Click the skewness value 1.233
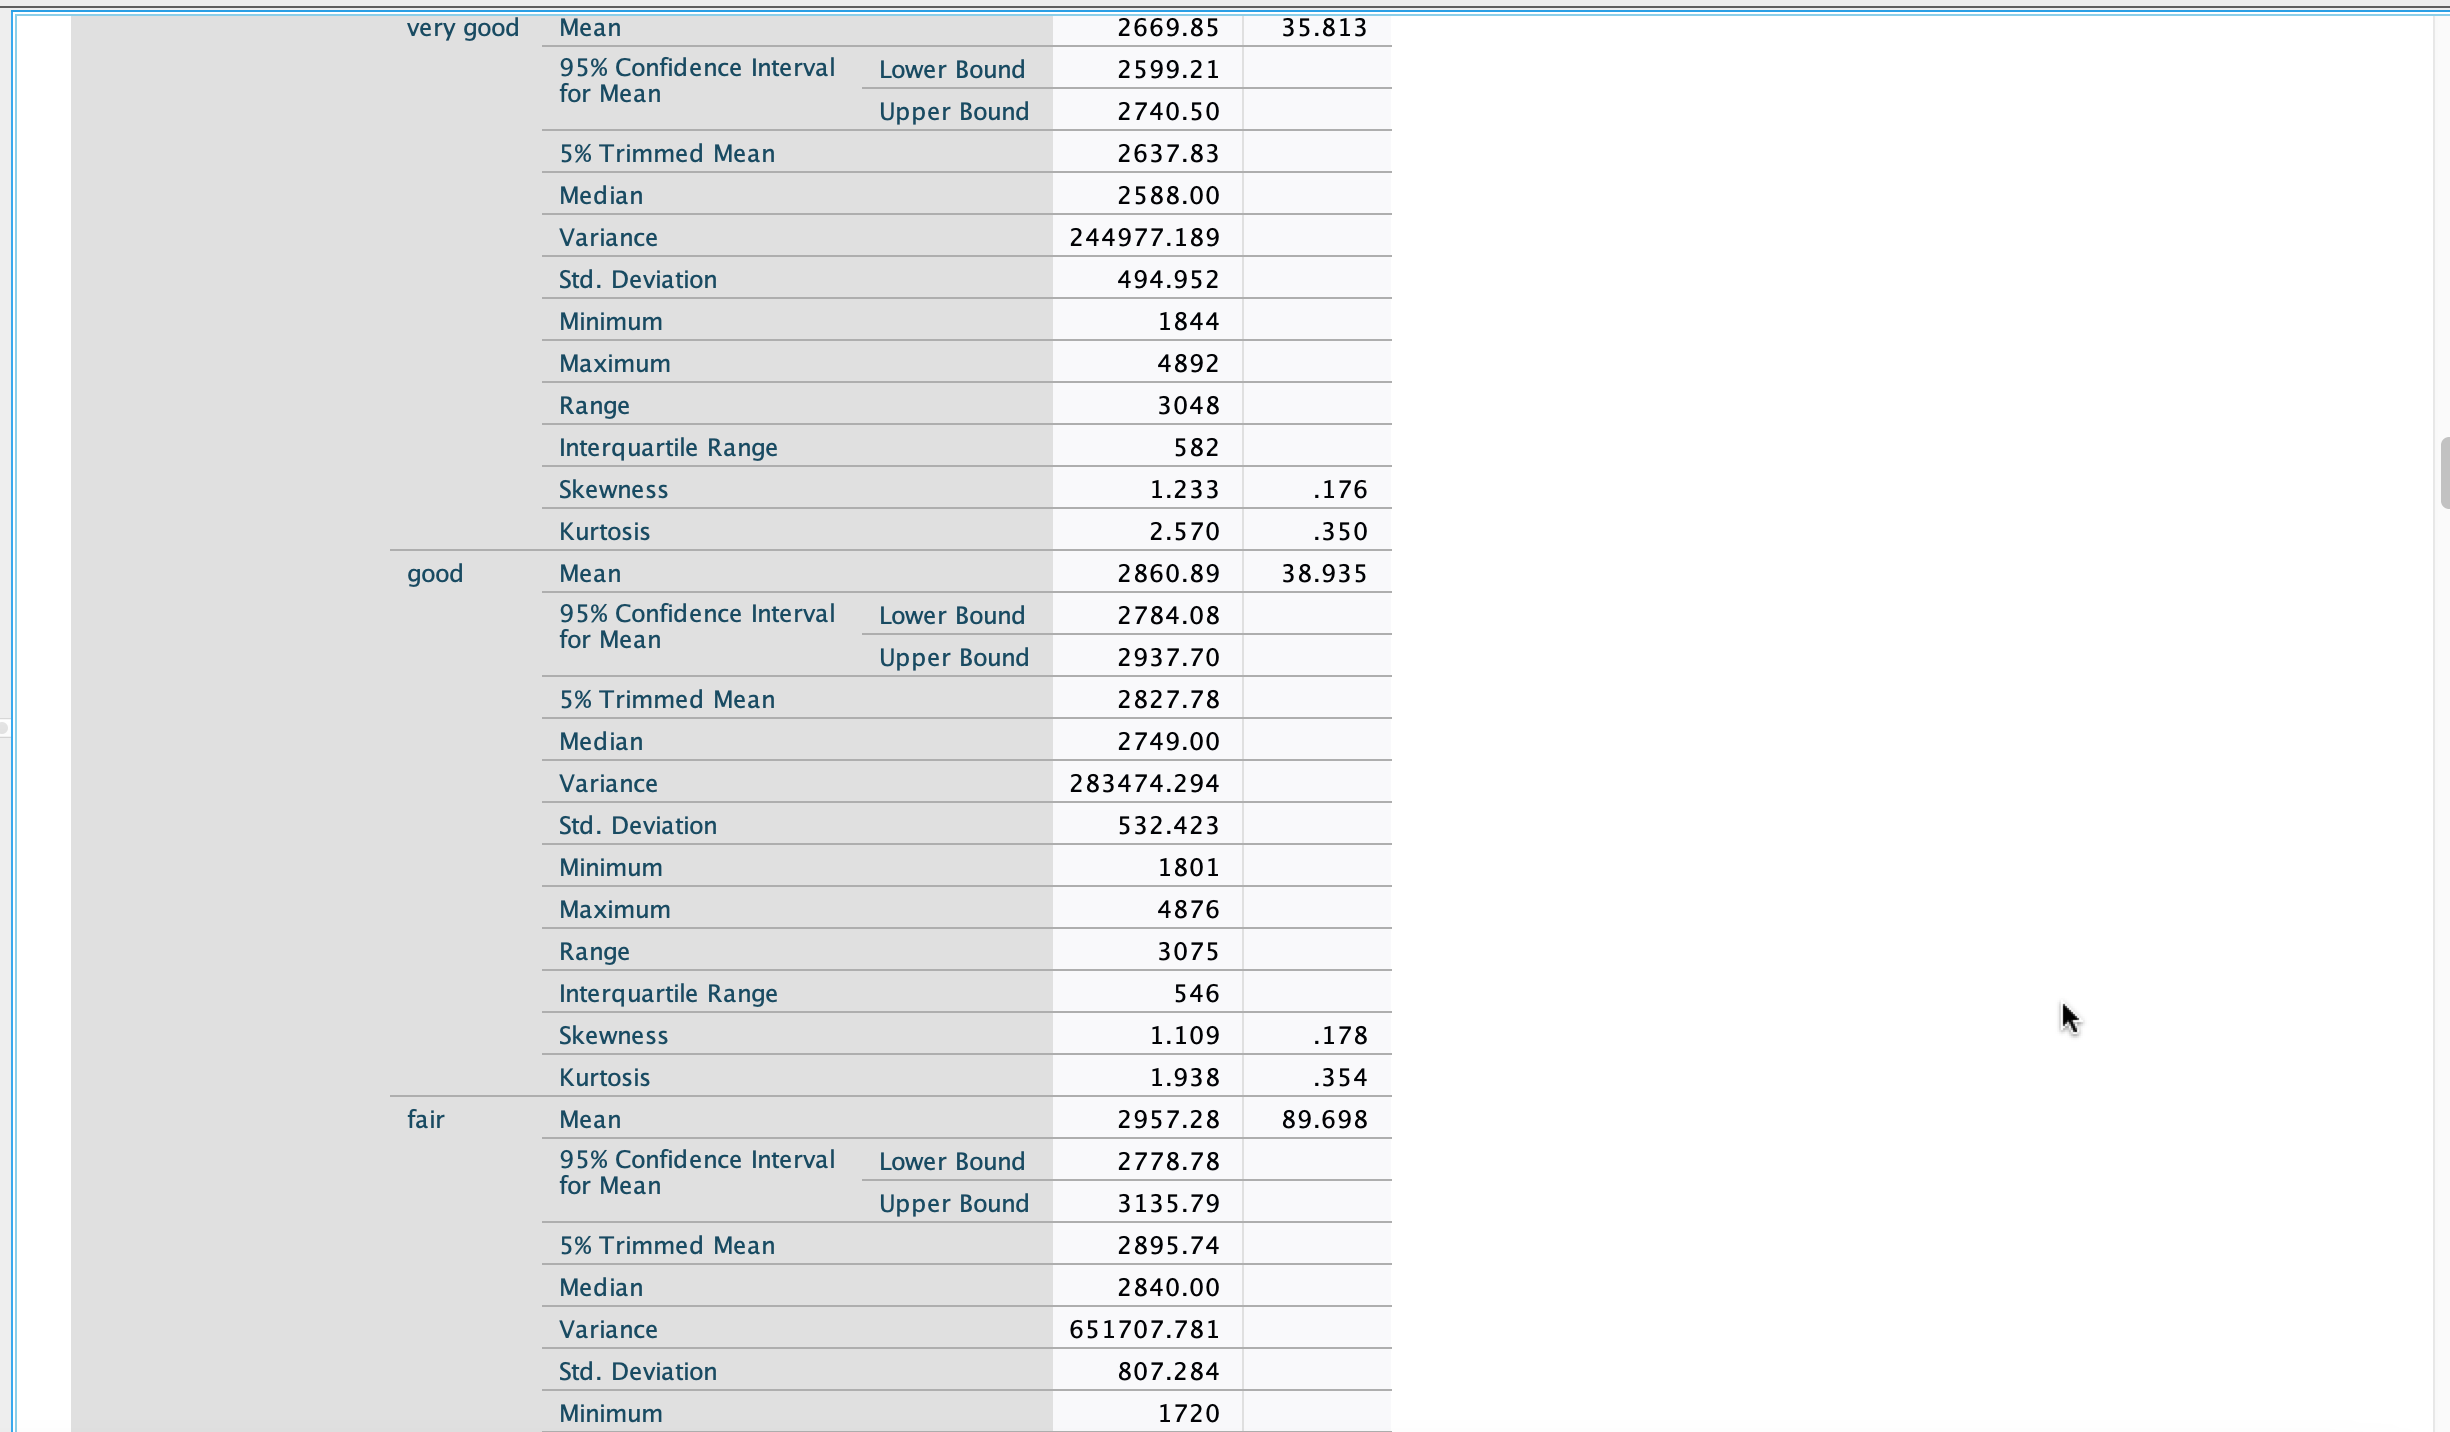Image resolution: width=2450 pixels, height=1432 pixels. pos(1183,490)
